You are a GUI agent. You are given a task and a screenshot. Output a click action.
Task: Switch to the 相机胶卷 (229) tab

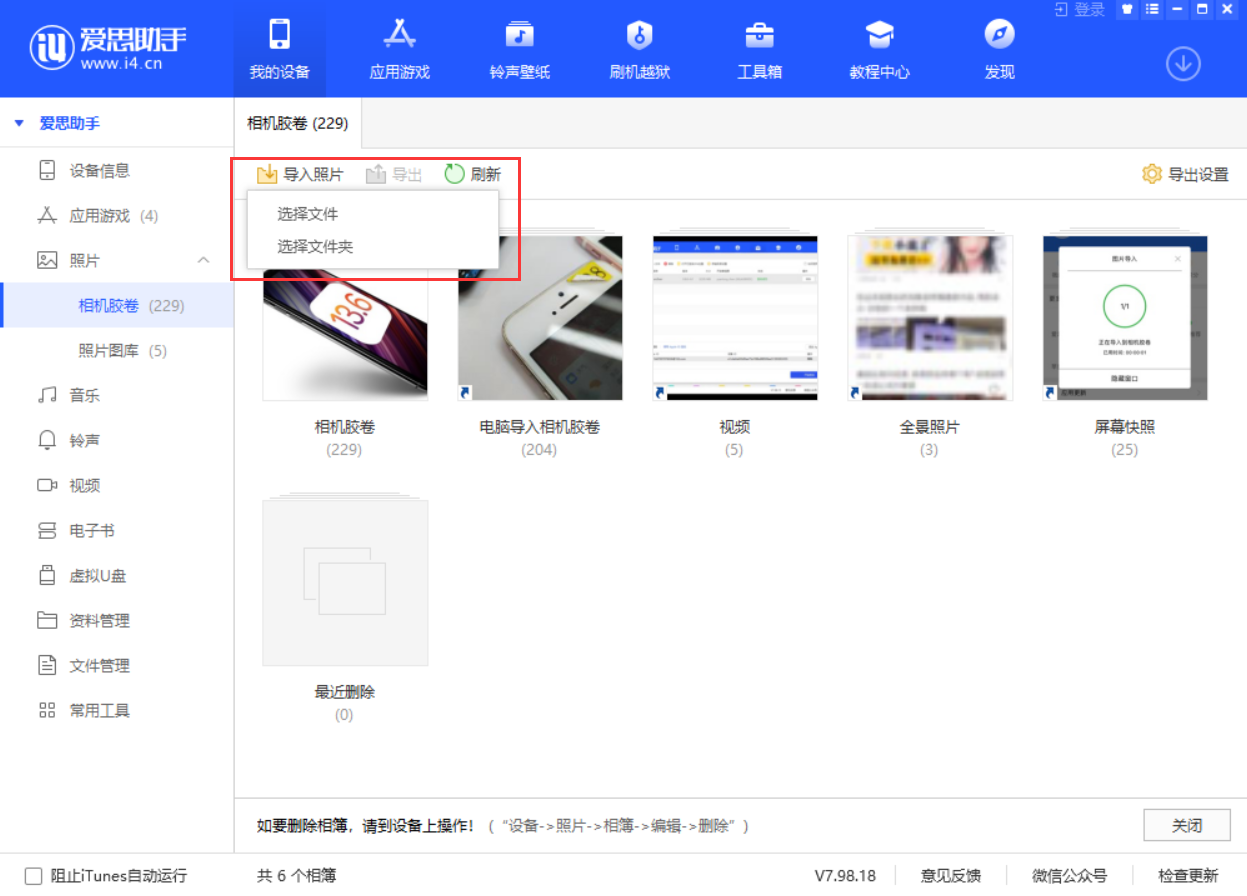tap(297, 124)
